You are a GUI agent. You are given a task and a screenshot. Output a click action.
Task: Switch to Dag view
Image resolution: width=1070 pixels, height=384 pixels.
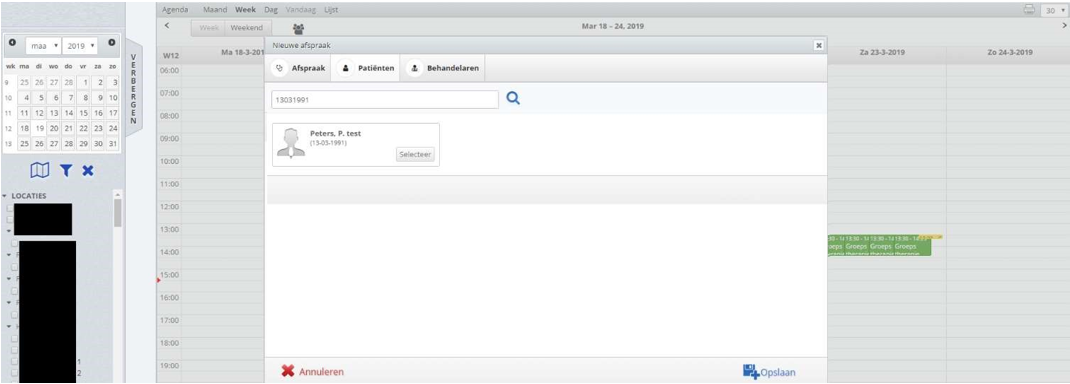271,10
